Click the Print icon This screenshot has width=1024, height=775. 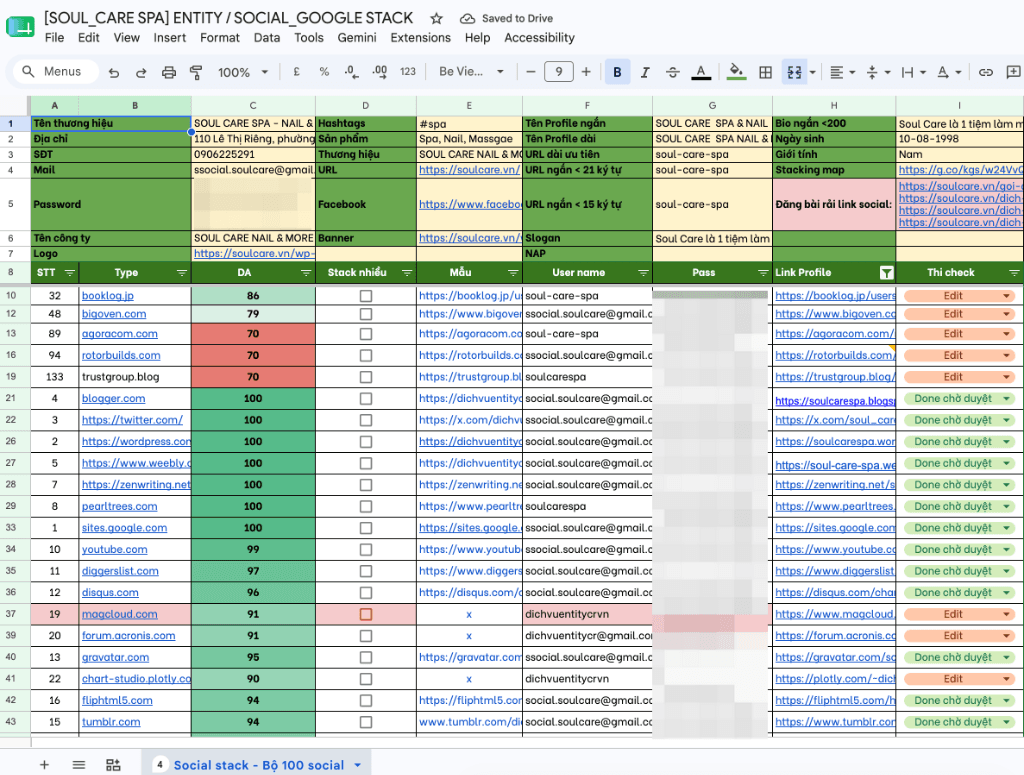click(168, 72)
